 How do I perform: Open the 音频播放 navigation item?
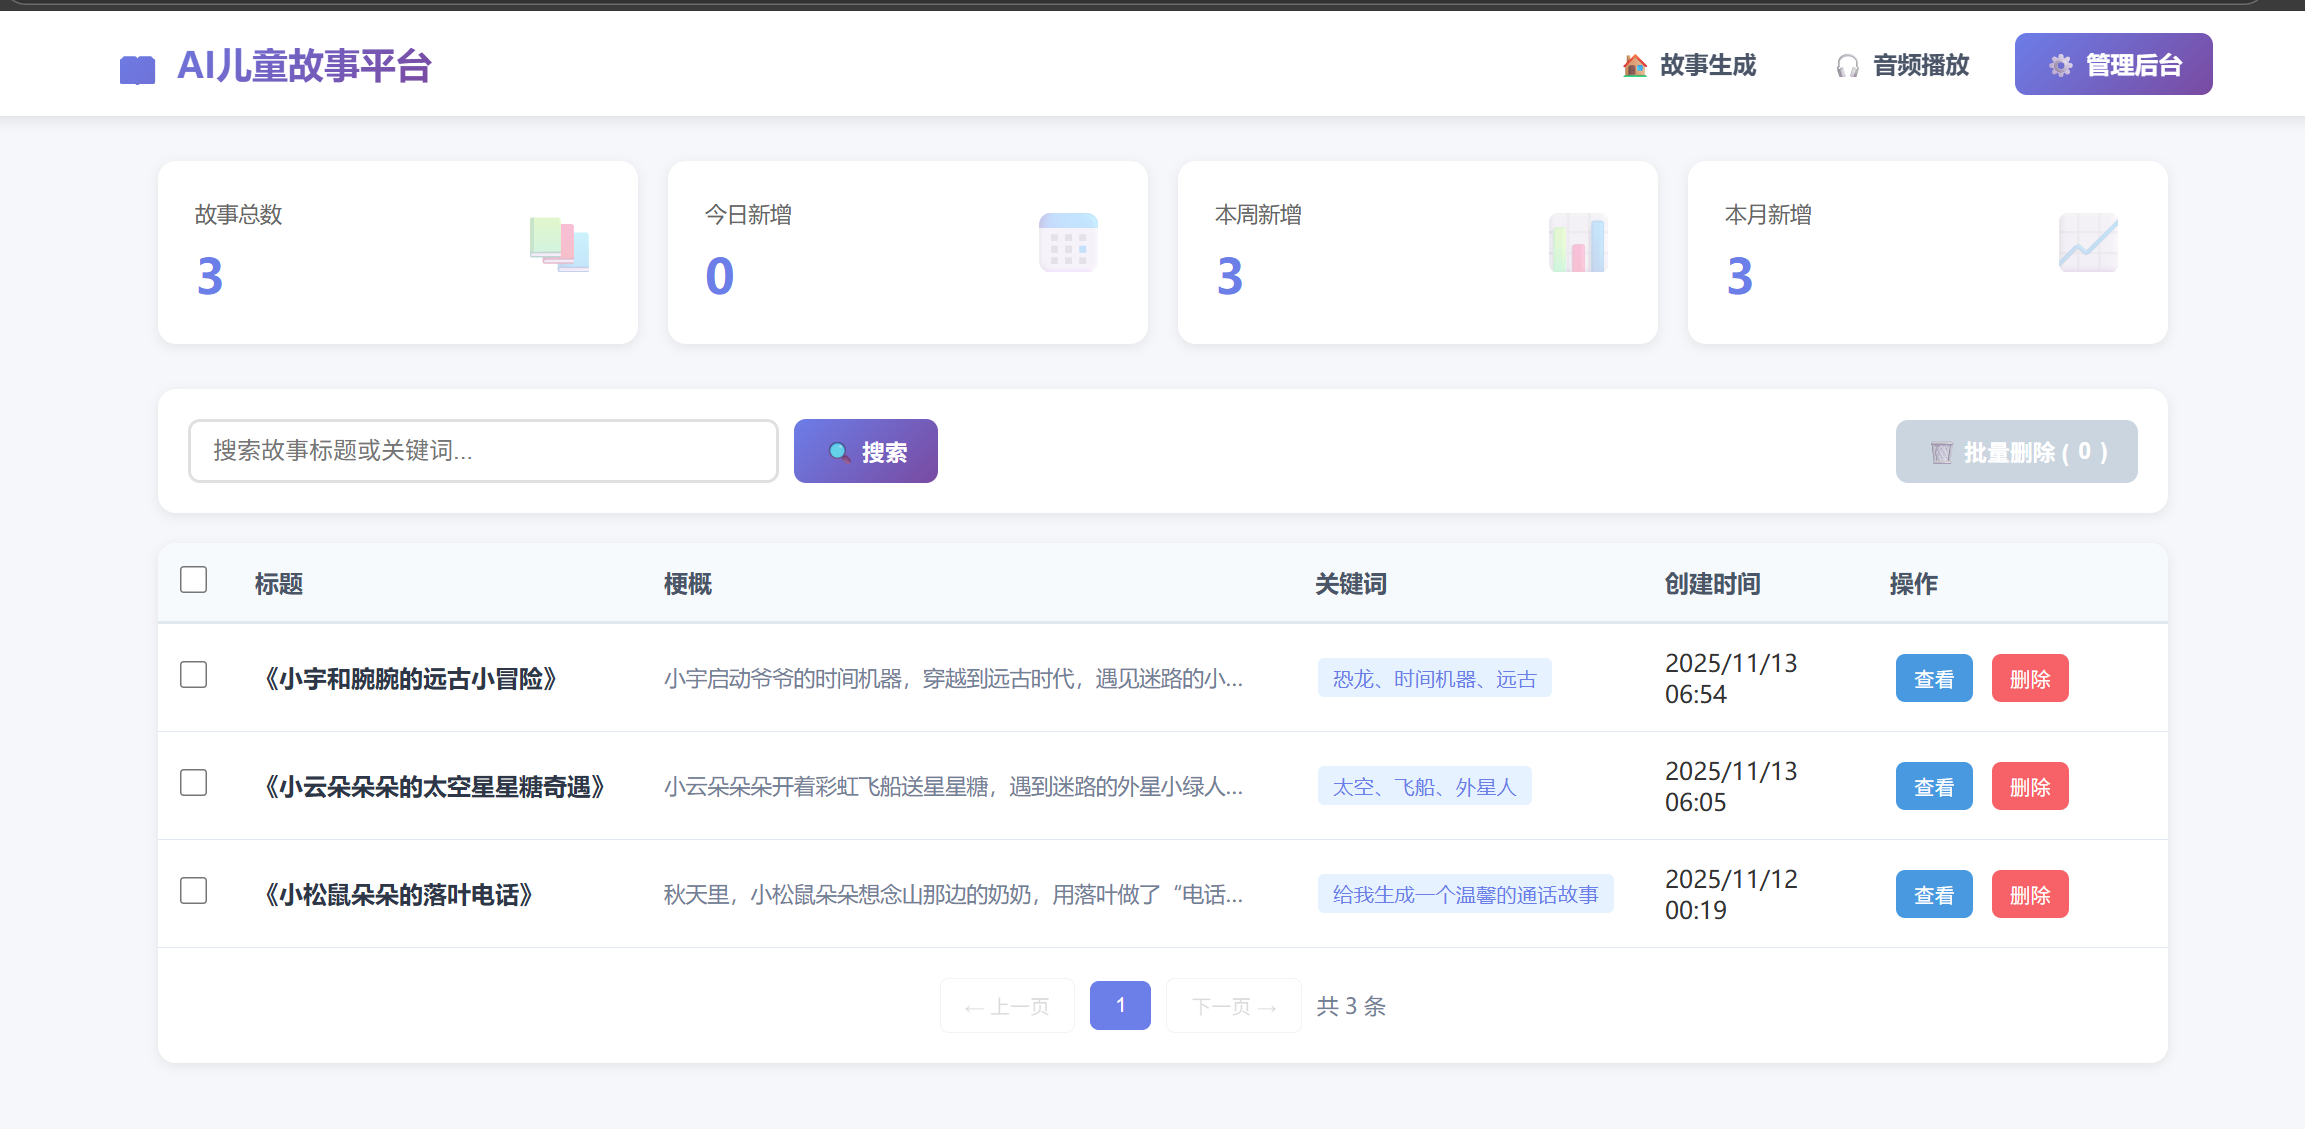(x=1902, y=66)
